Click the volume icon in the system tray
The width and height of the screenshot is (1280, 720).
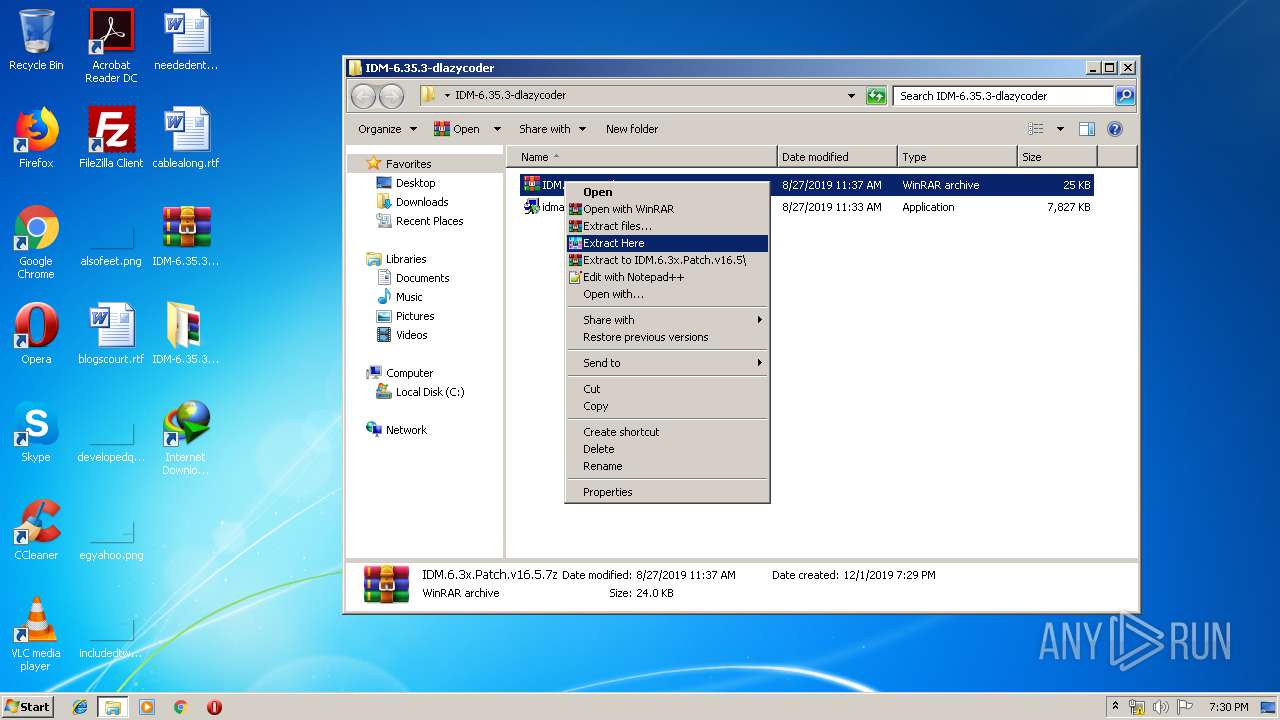point(1160,707)
